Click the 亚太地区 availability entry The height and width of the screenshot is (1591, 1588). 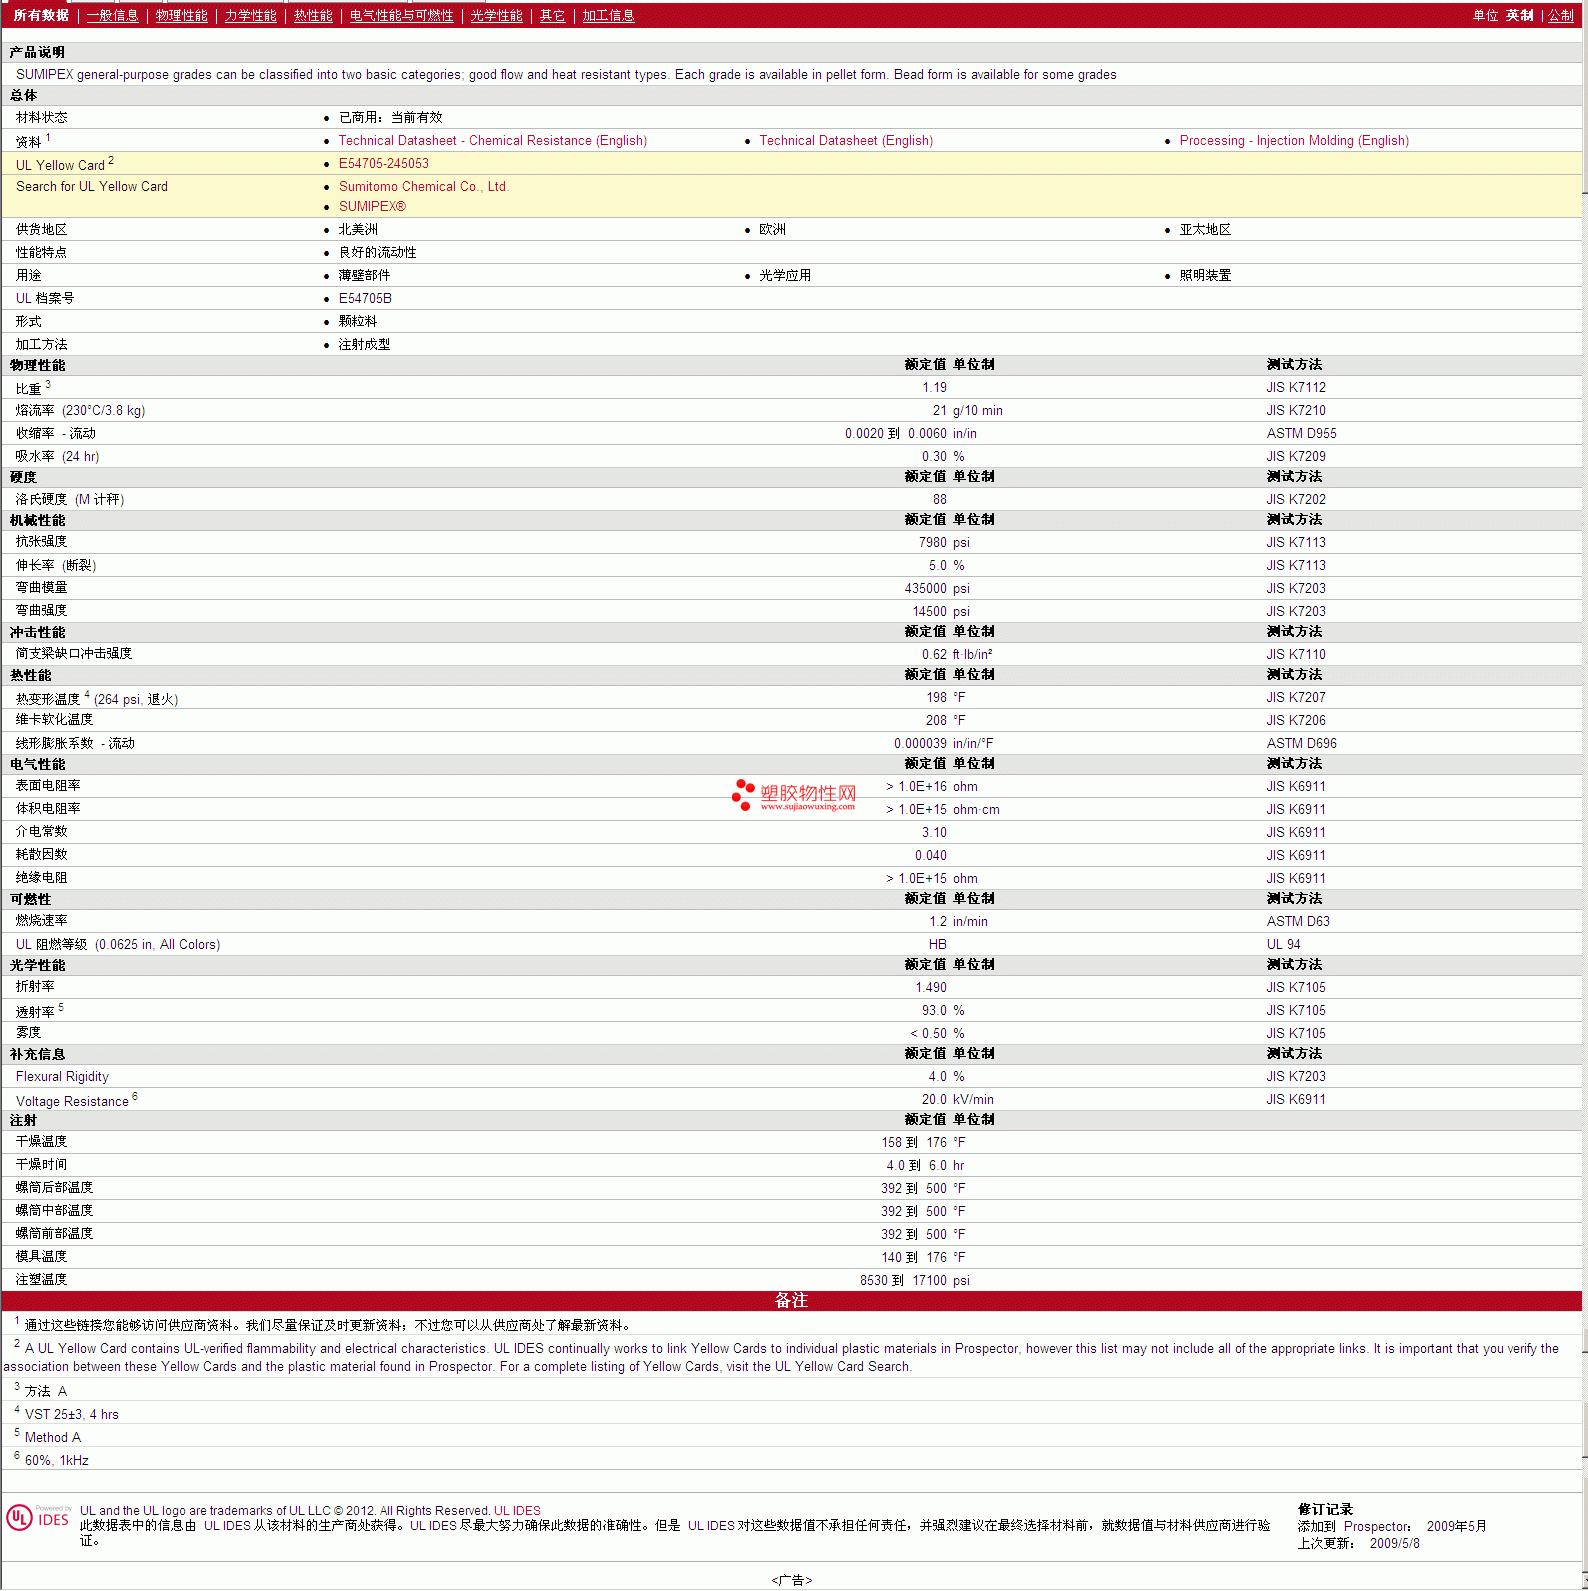[x=1205, y=230]
